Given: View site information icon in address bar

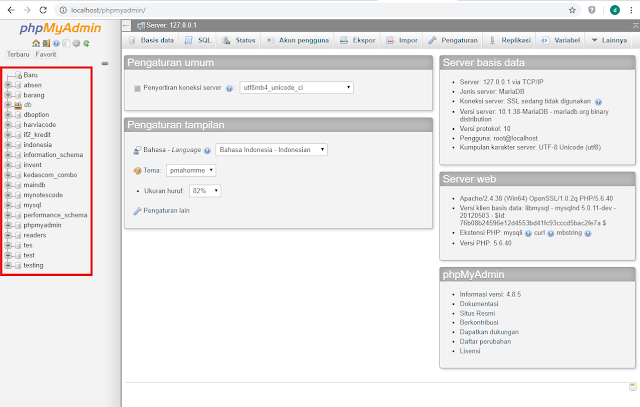Looking at the screenshot, I should click(x=63, y=10).
